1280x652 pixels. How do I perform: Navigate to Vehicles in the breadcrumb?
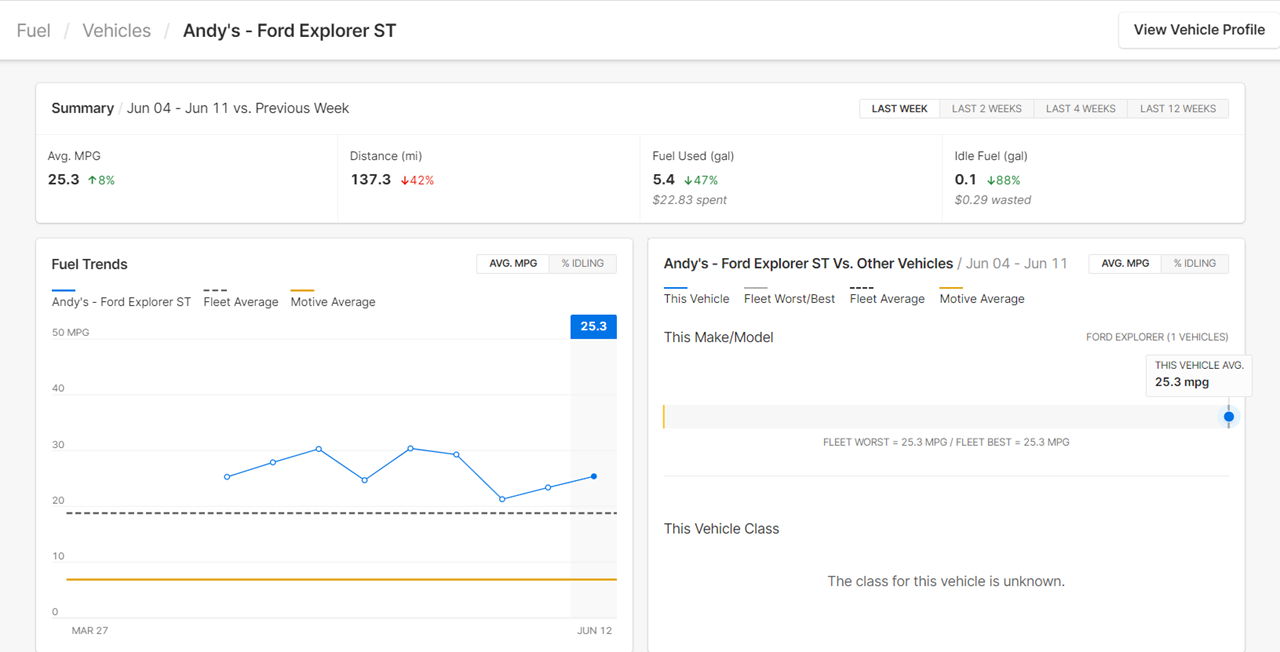coord(116,31)
